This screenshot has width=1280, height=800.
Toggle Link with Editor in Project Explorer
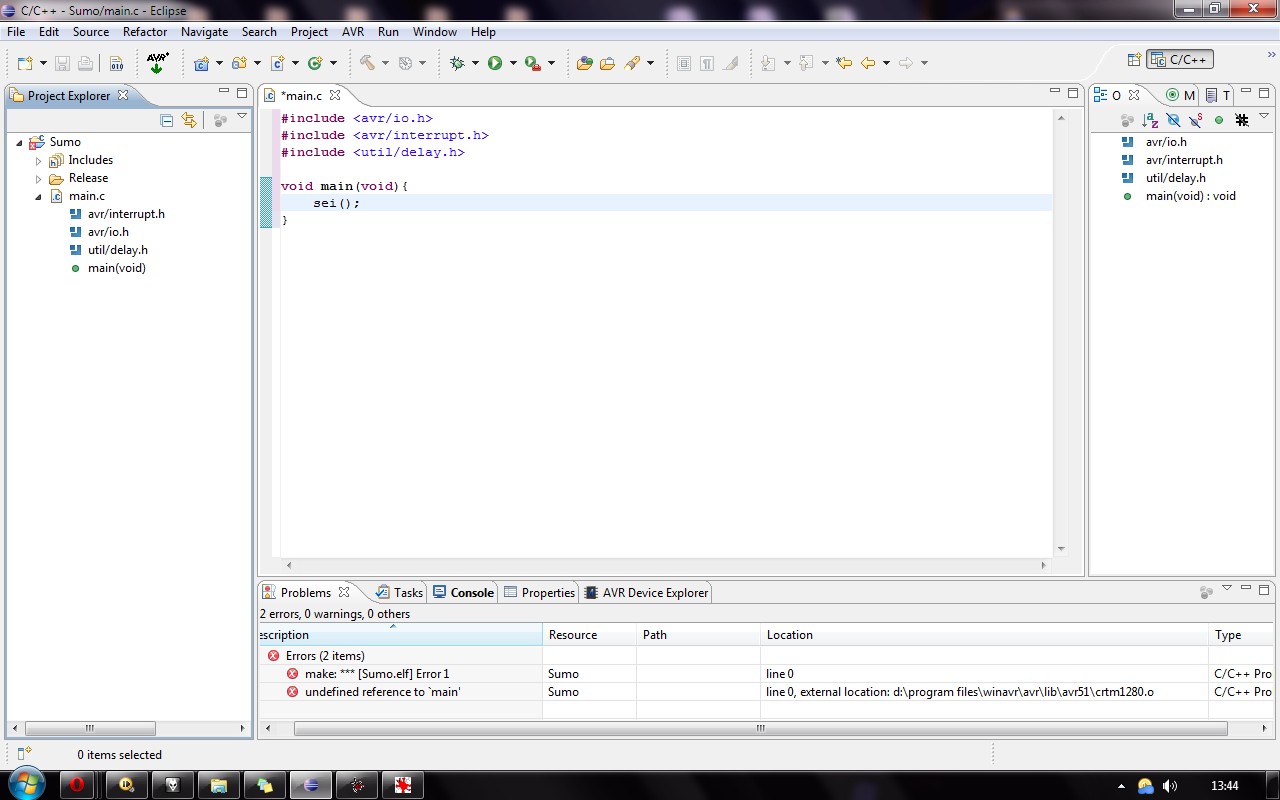coord(189,121)
